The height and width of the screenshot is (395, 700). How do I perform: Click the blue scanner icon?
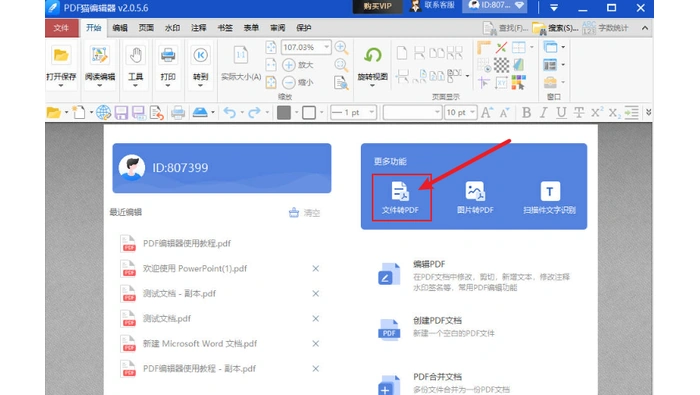coord(200,112)
